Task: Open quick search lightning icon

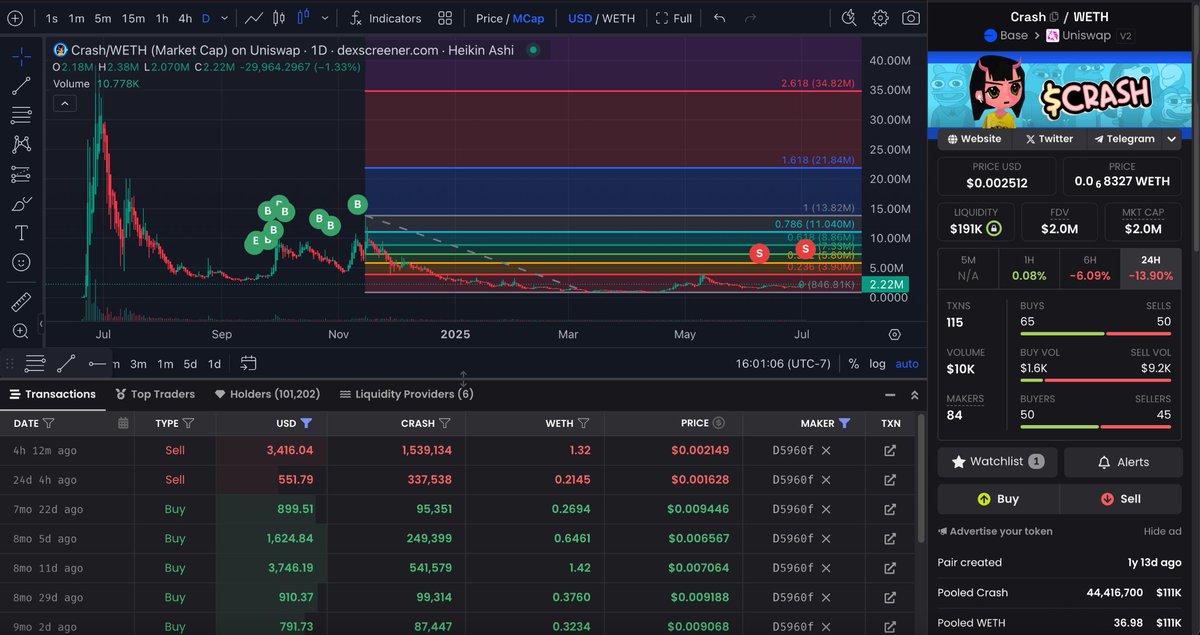Action: tap(849, 18)
